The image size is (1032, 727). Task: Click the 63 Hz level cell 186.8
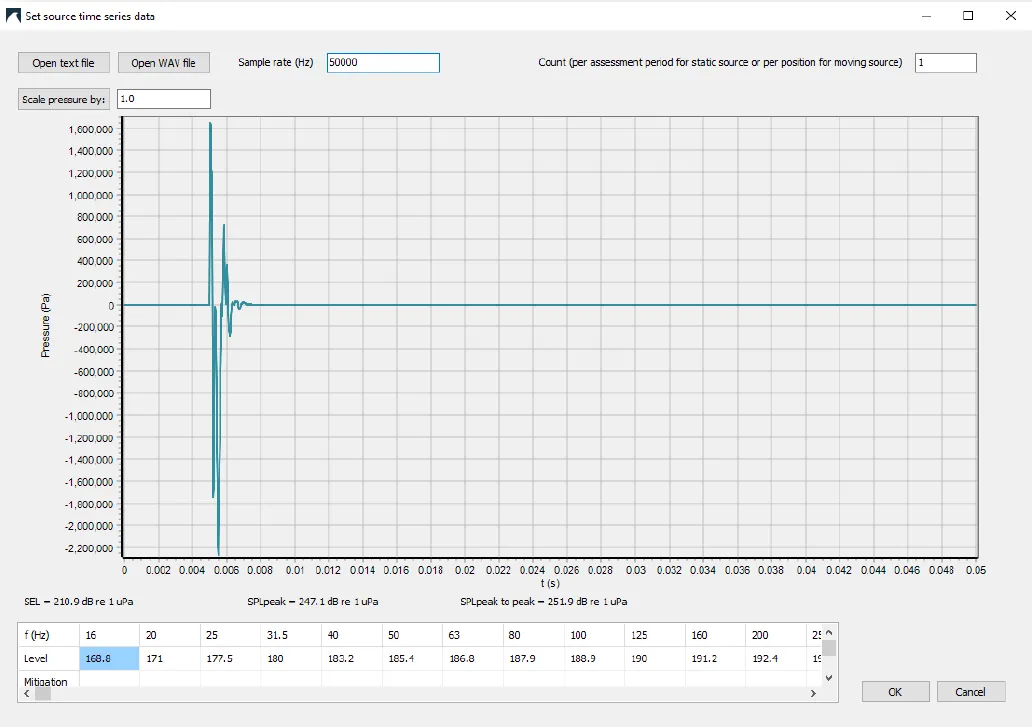point(534,659)
